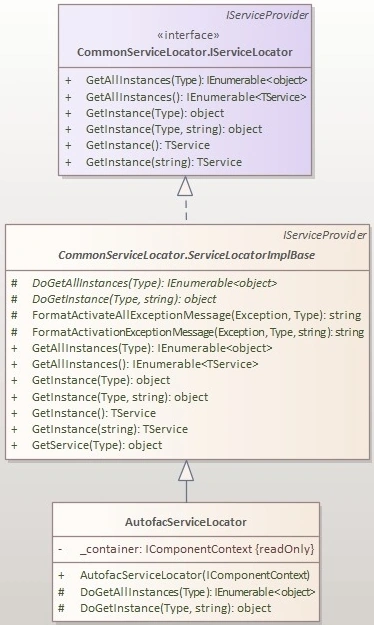Click IServiceProvider label in the ServiceLocatorImplBase box
Screen dimensions: 374x625
[x=325, y=235]
